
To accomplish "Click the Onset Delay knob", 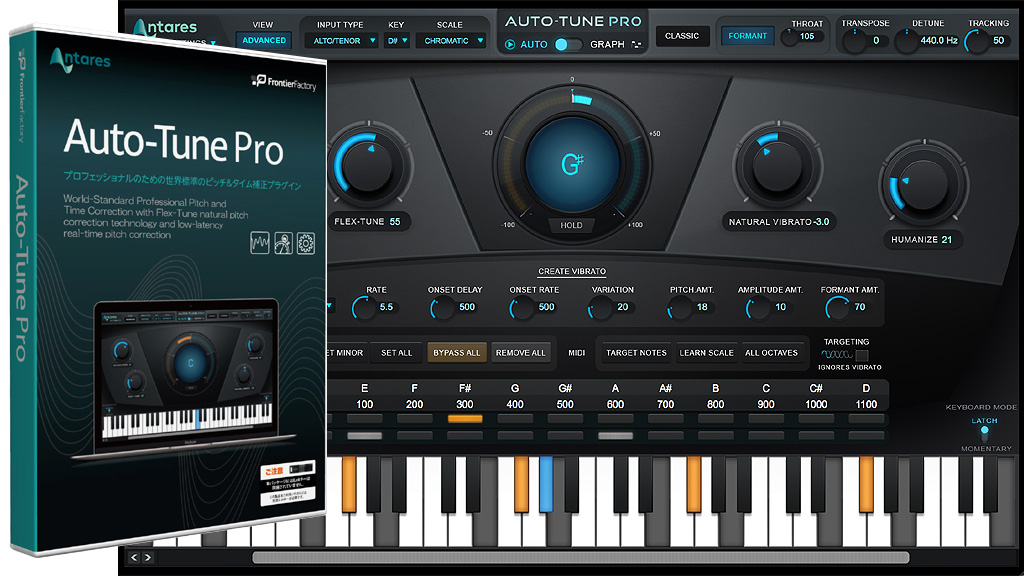I will tap(443, 308).
